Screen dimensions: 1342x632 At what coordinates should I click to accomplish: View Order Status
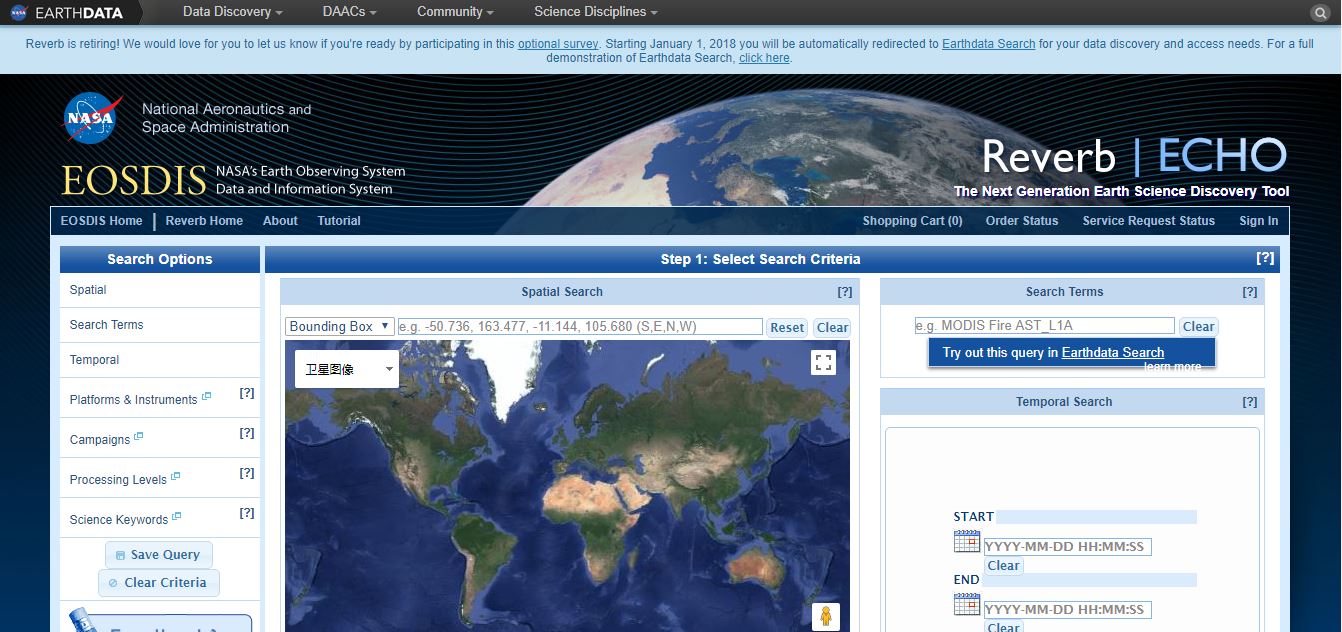pos(1022,221)
